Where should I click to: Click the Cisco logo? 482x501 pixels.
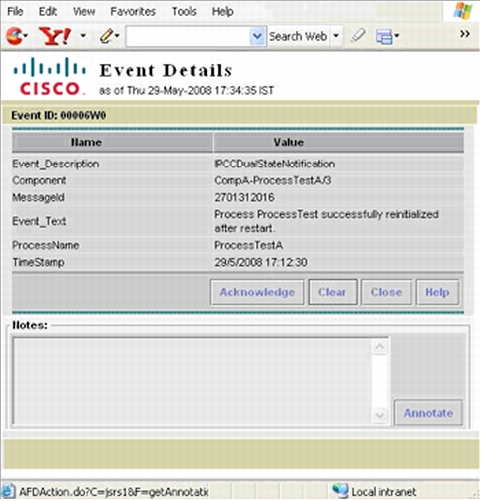(x=49, y=76)
